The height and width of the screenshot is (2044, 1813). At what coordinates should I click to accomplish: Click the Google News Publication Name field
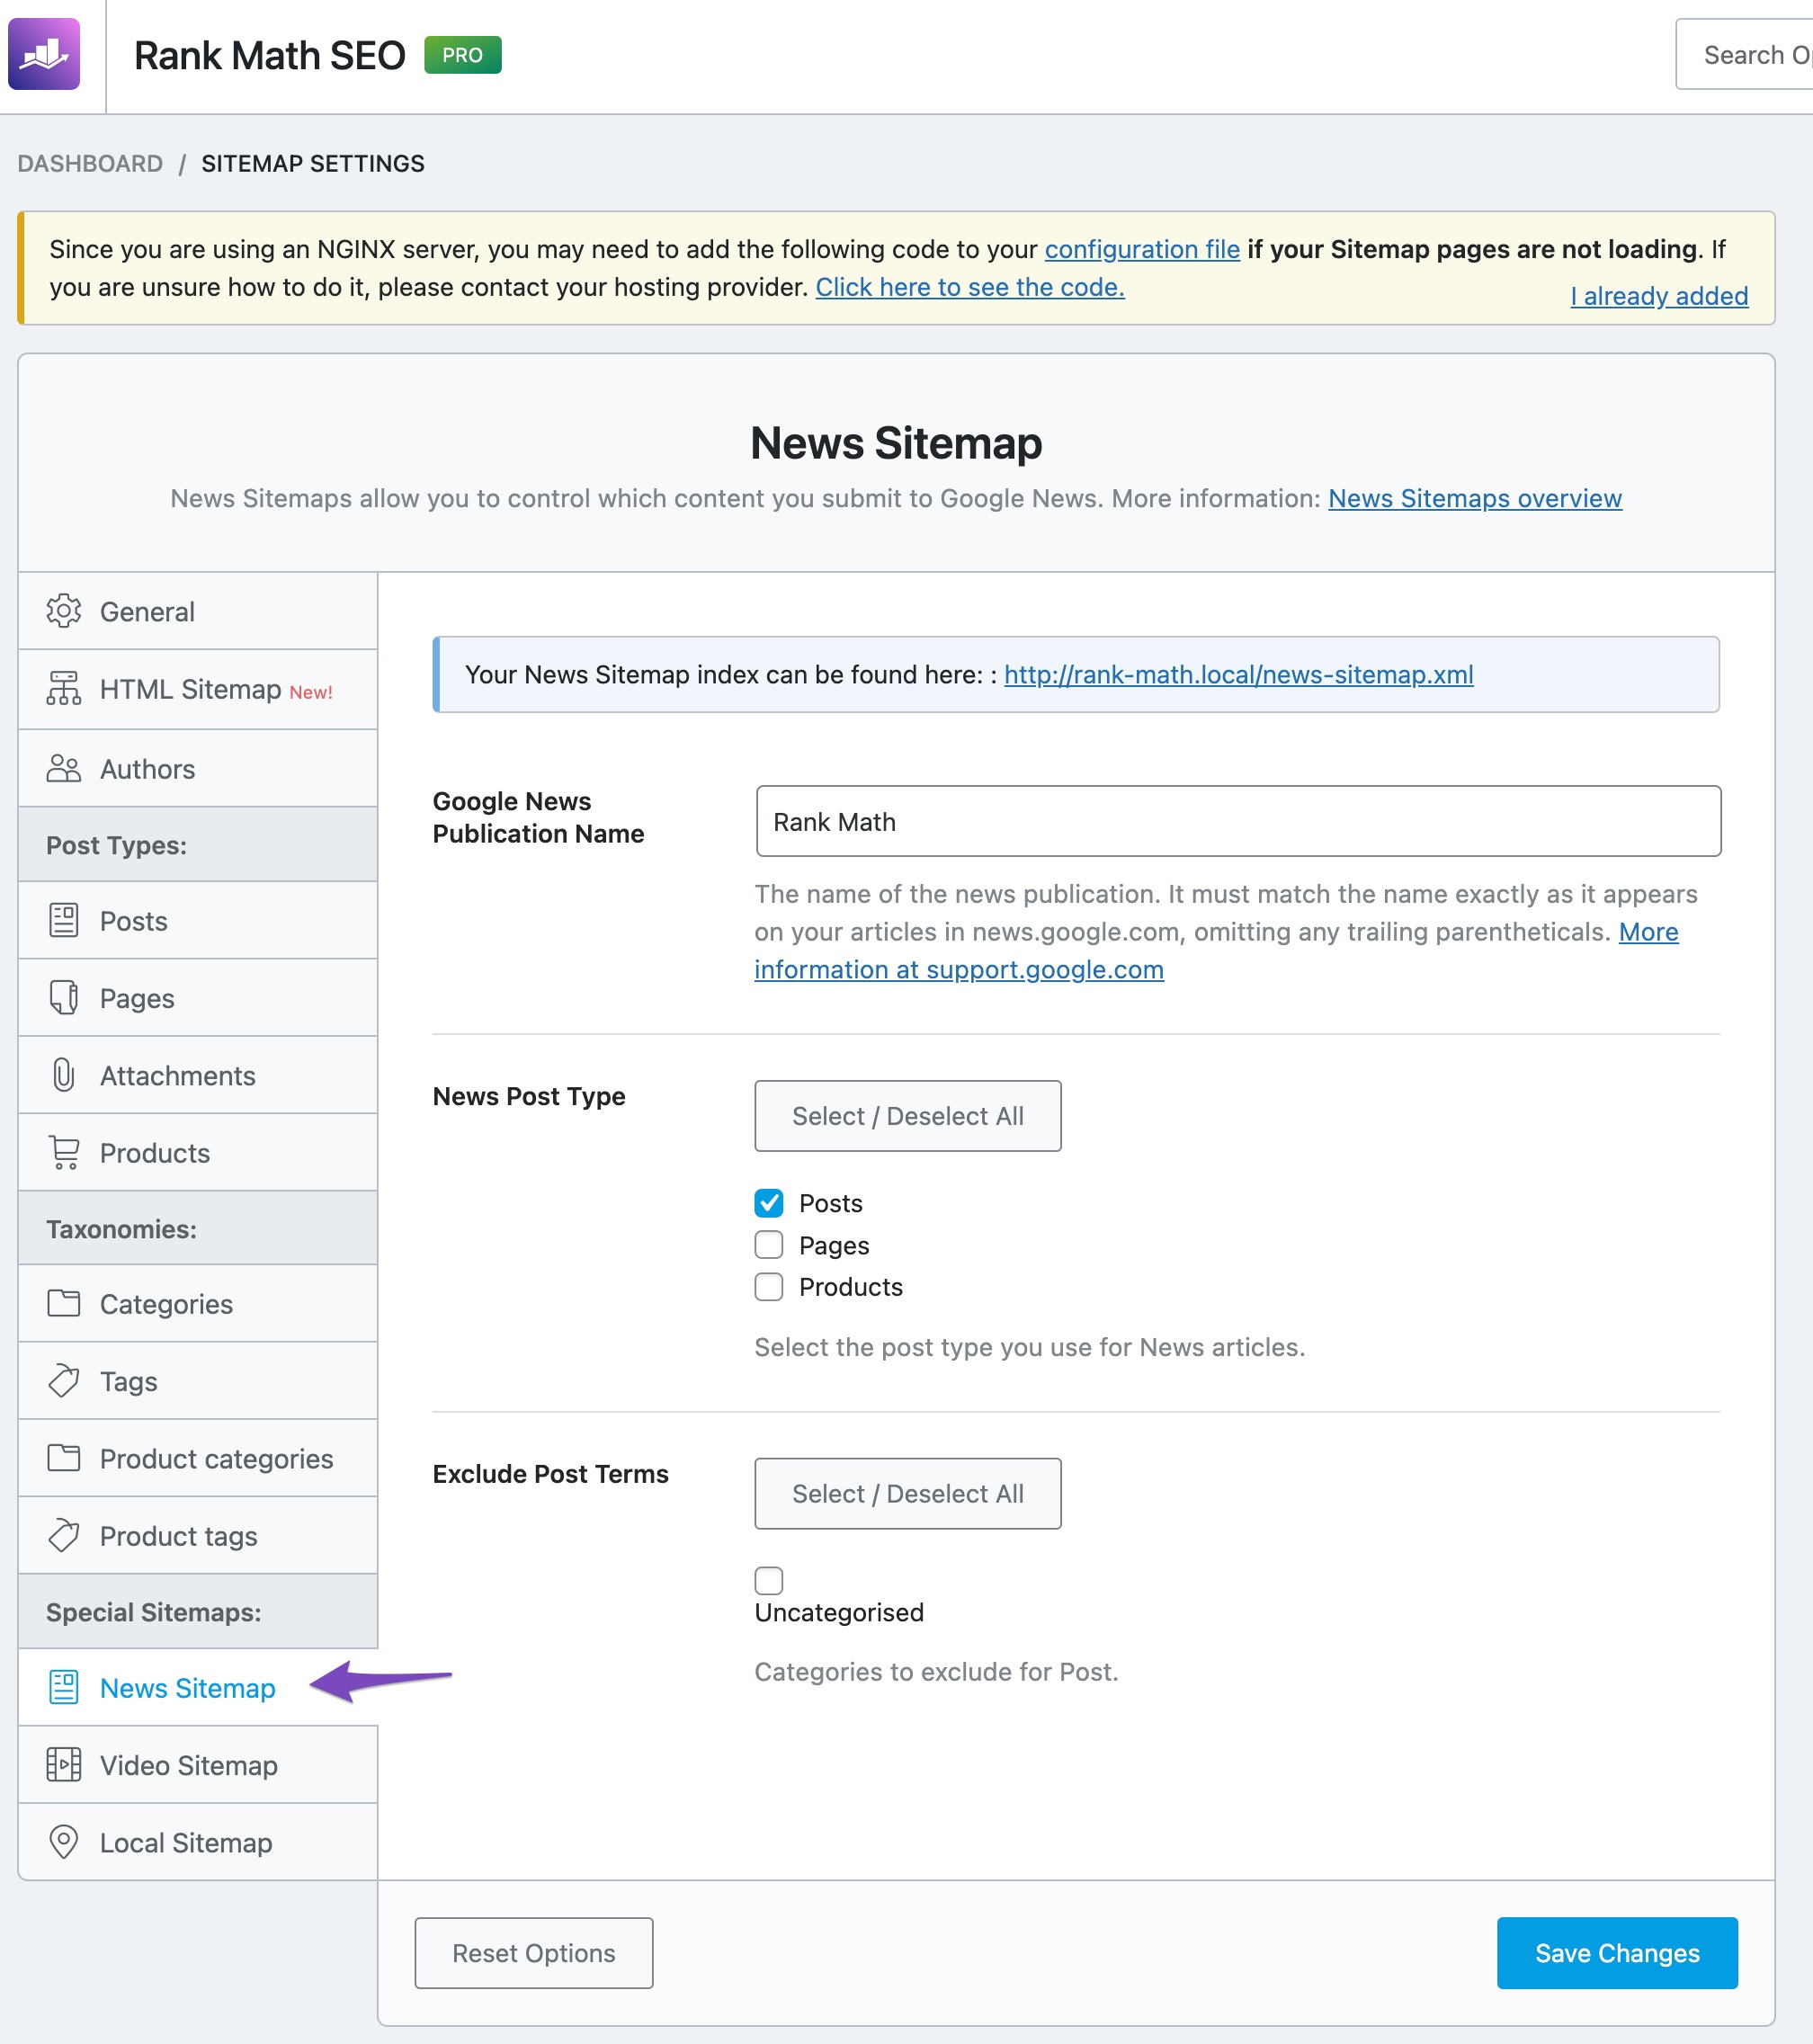pos(1237,821)
